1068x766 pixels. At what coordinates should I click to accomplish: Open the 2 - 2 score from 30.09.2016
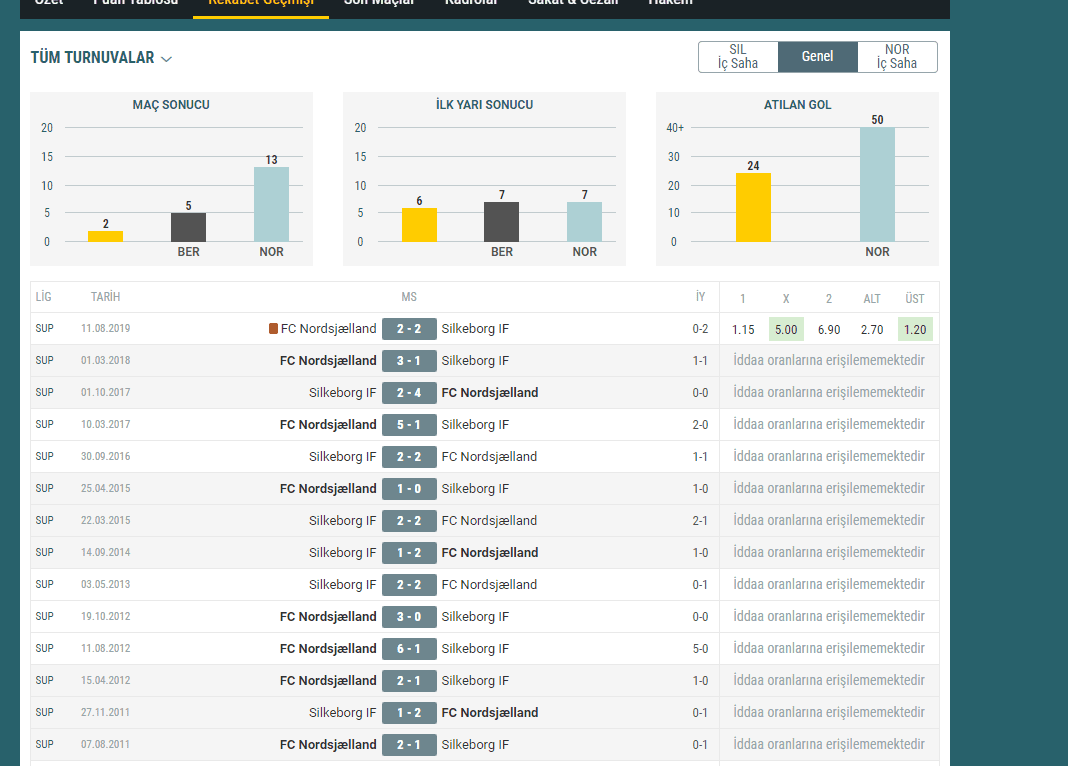[x=409, y=457]
